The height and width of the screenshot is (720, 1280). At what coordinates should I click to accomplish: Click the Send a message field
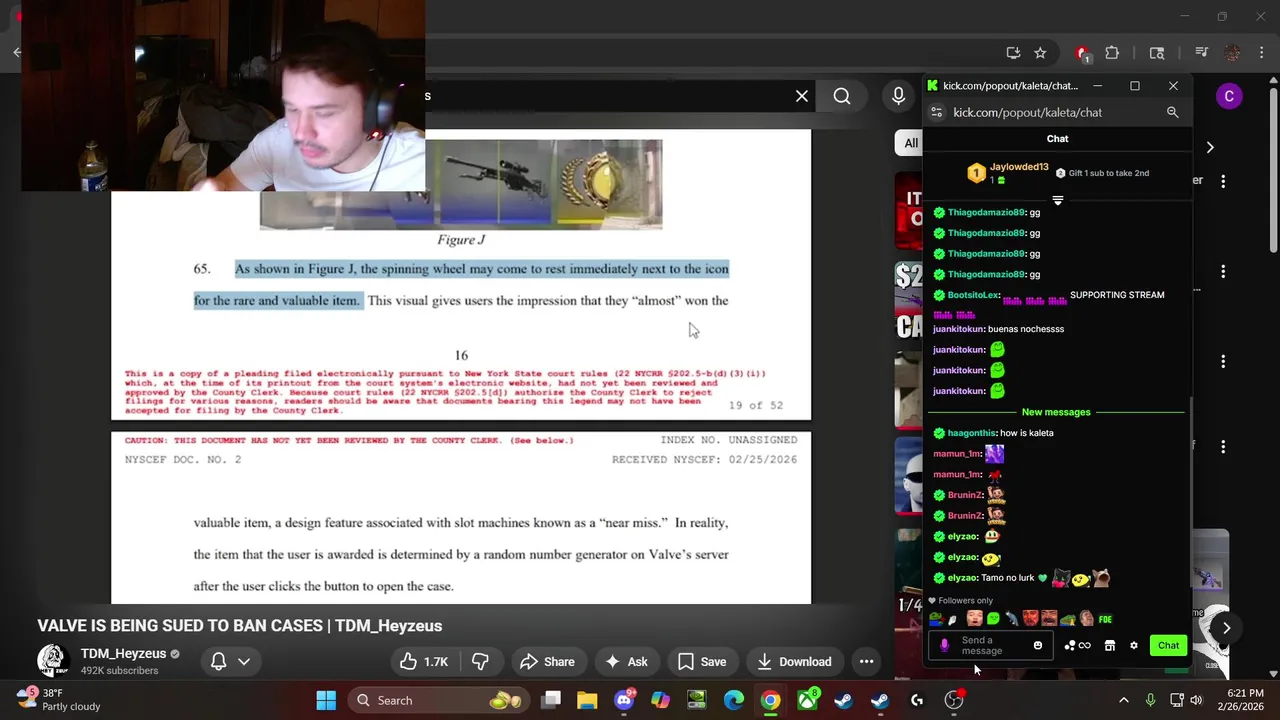(x=993, y=645)
